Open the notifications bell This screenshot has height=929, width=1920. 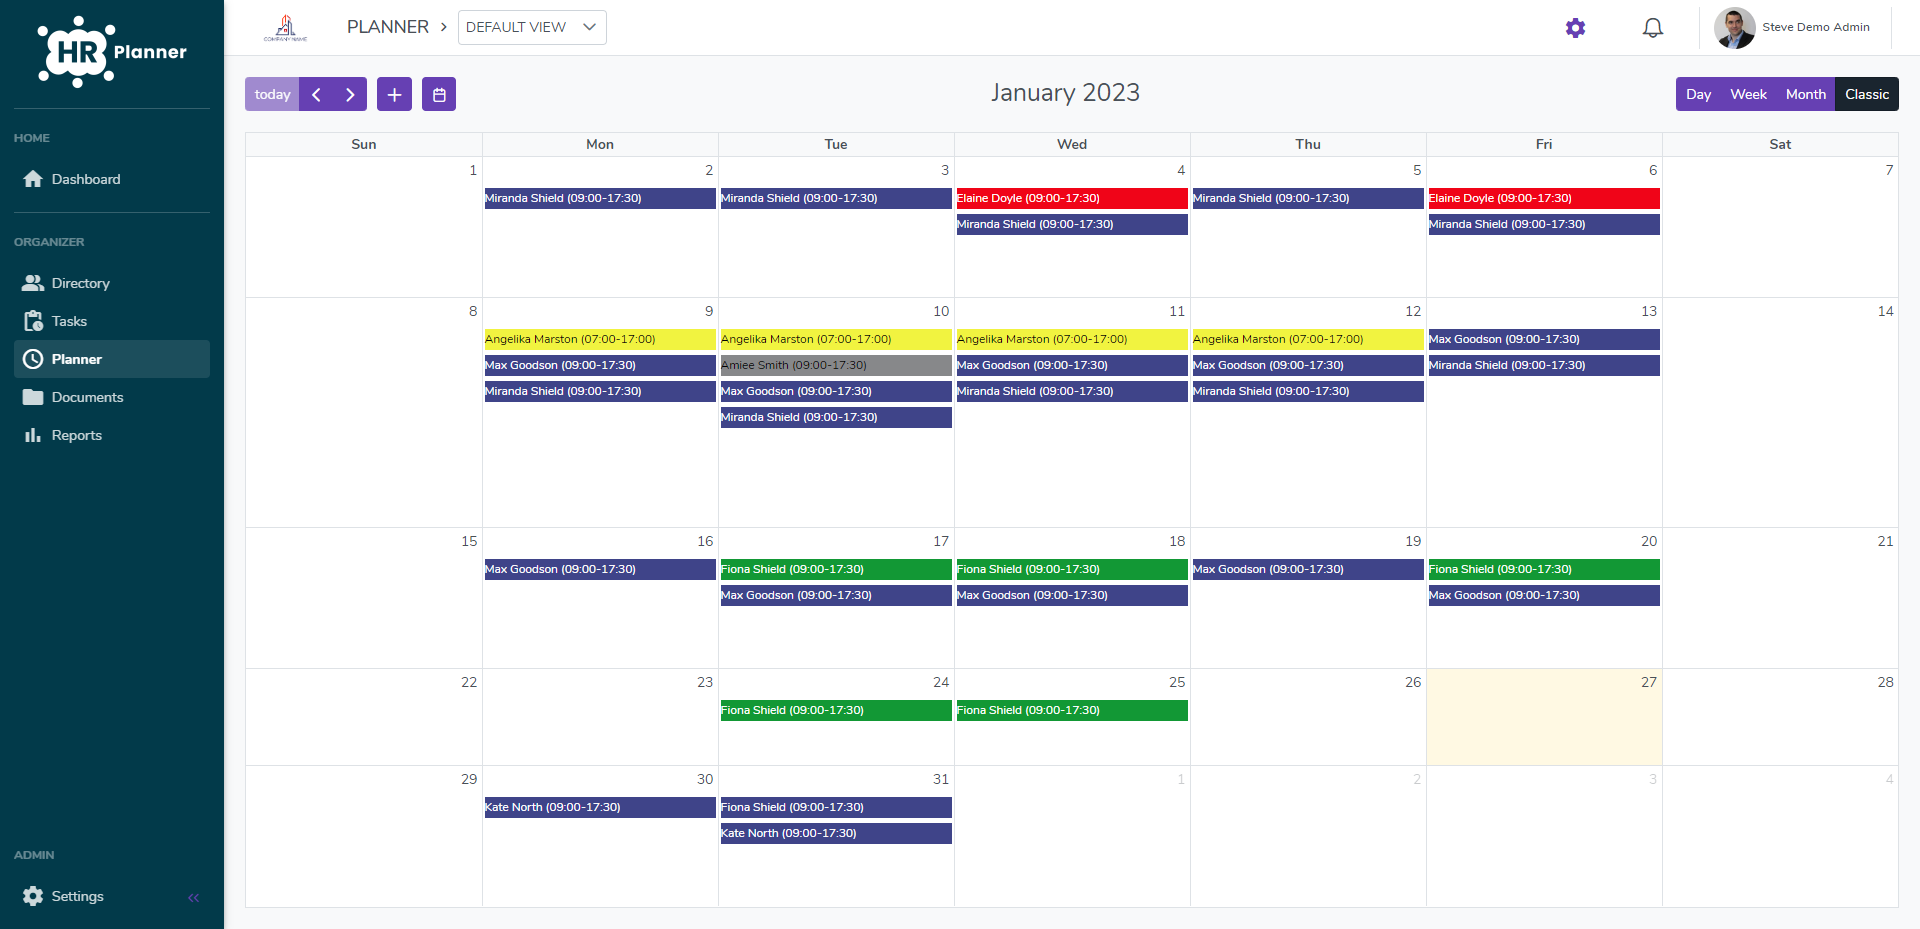(x=1652, y=27)
